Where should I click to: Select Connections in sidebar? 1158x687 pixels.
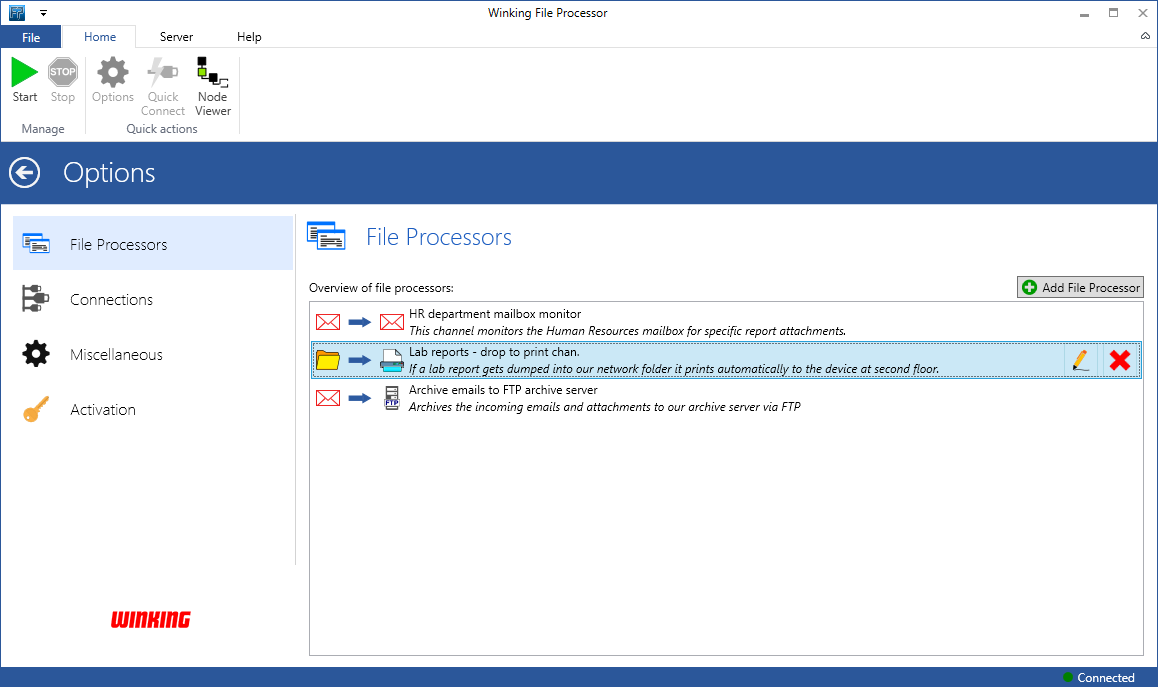tap(153, 299)
